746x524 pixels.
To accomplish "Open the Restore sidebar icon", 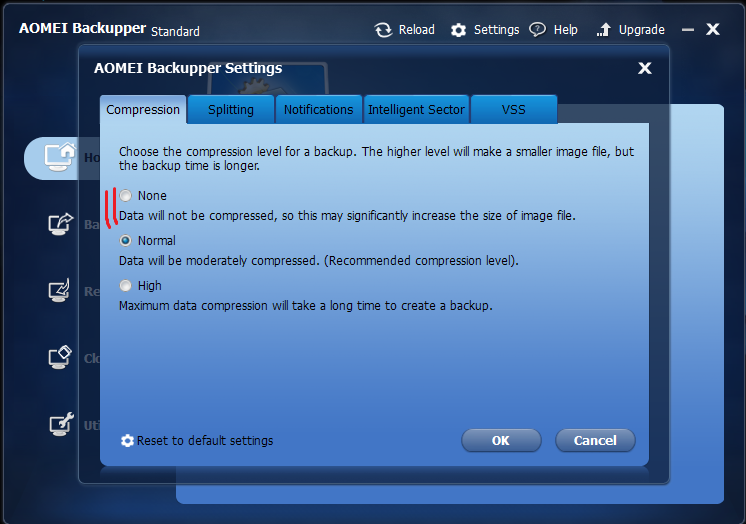I will pos(59,290).
